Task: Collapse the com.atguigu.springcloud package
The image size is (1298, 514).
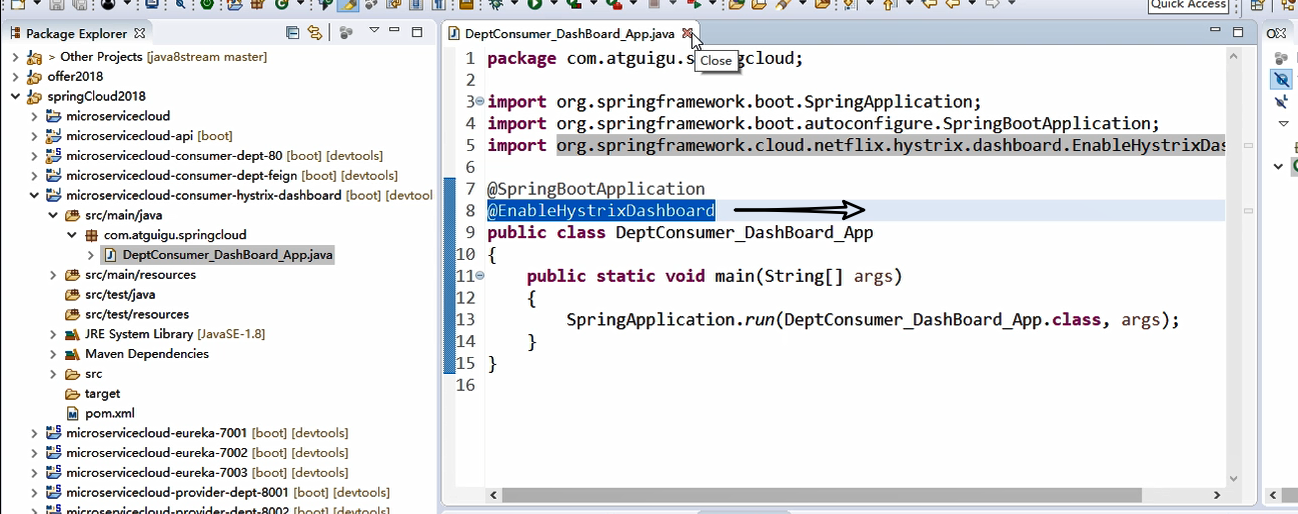Action: (x=72, y=235)
